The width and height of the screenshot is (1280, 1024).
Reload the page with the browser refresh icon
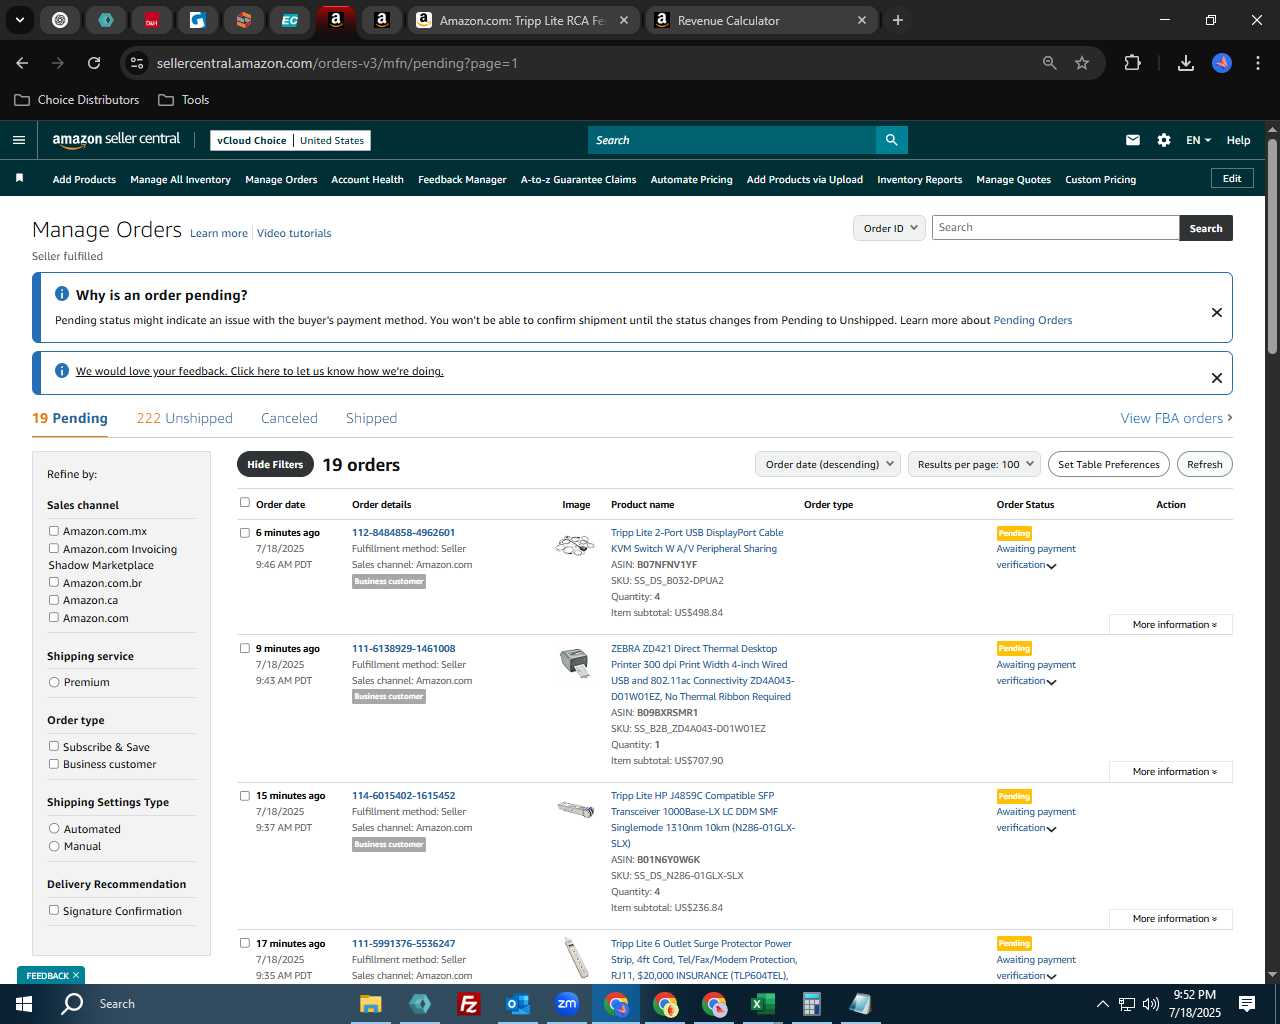tap(94, 63)
